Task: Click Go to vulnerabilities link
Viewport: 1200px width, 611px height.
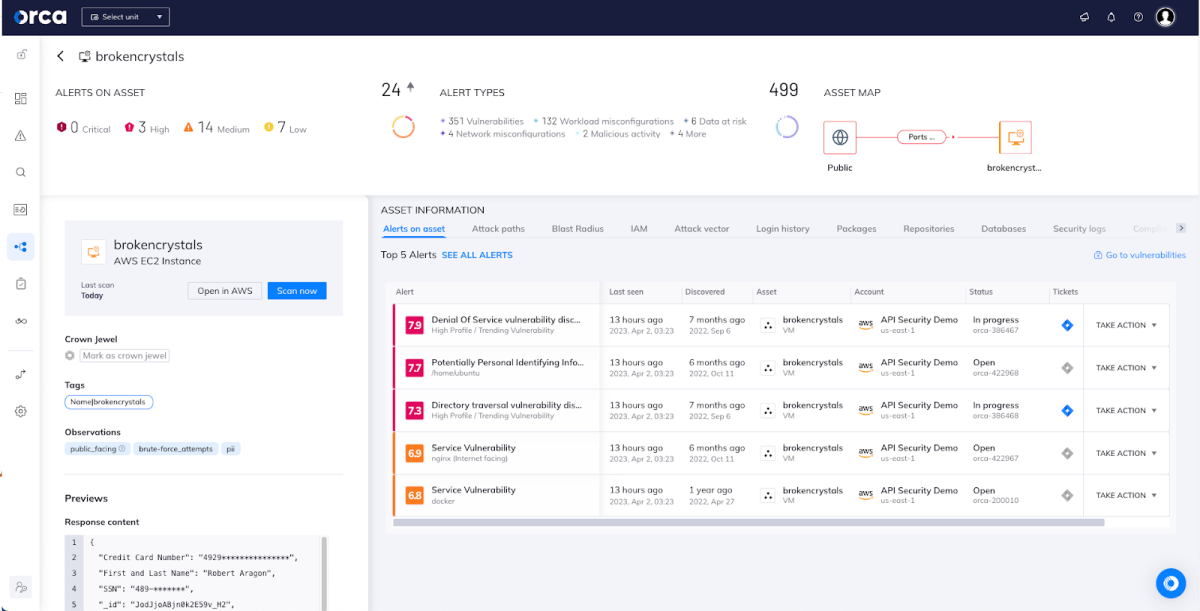Action: click(1139, 256)
